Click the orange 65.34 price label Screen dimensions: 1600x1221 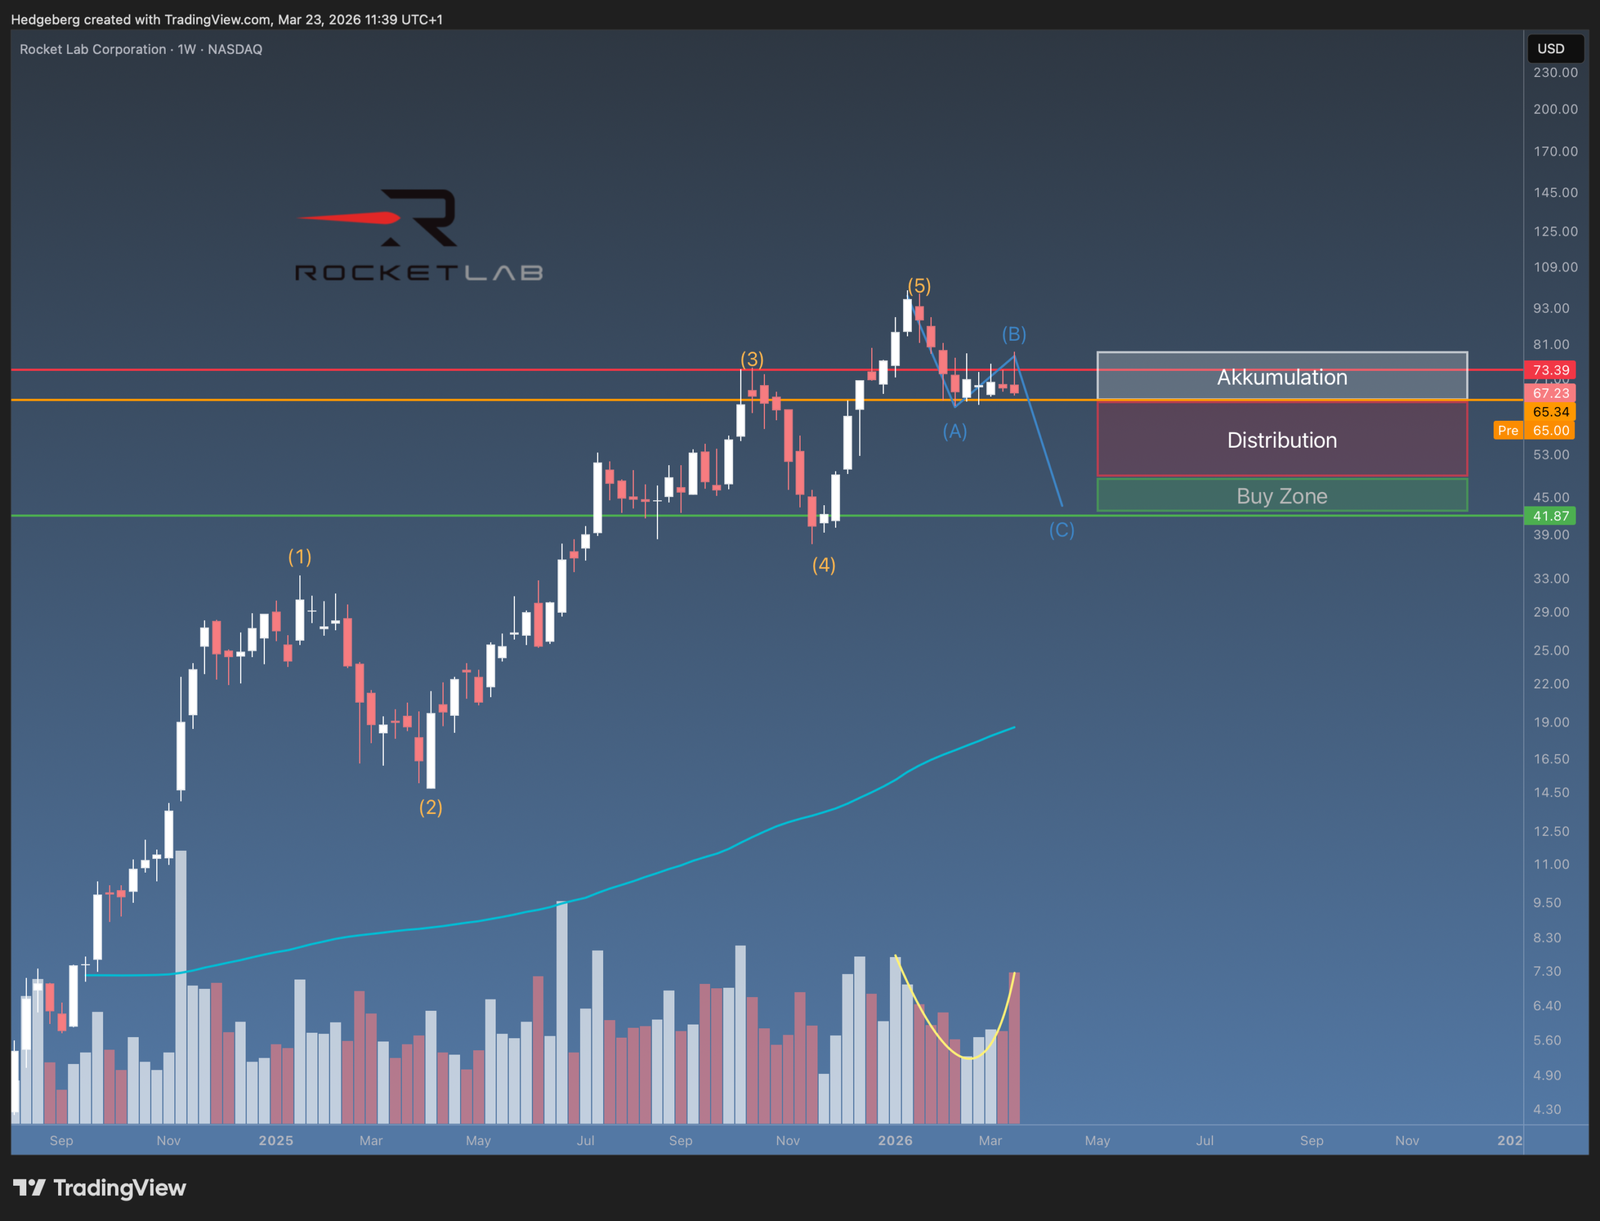tap(1550, 412)
